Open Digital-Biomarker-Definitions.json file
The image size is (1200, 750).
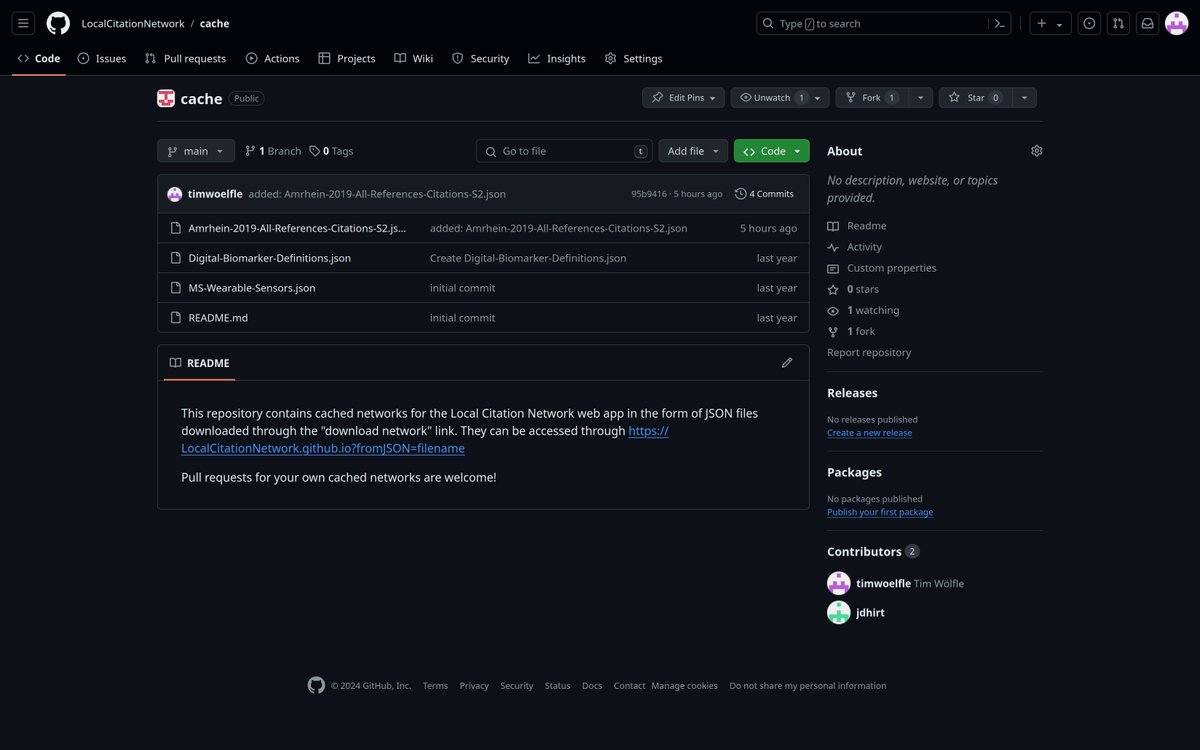pos(270,258)
